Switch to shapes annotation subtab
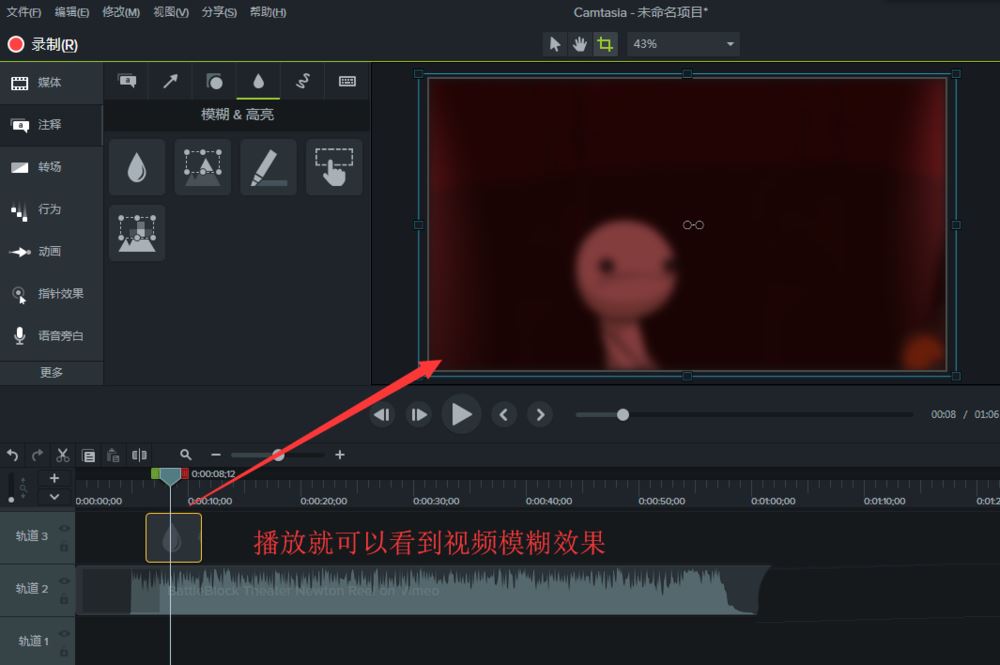Viewport: 1000px width, 665px height. [214, 81]
